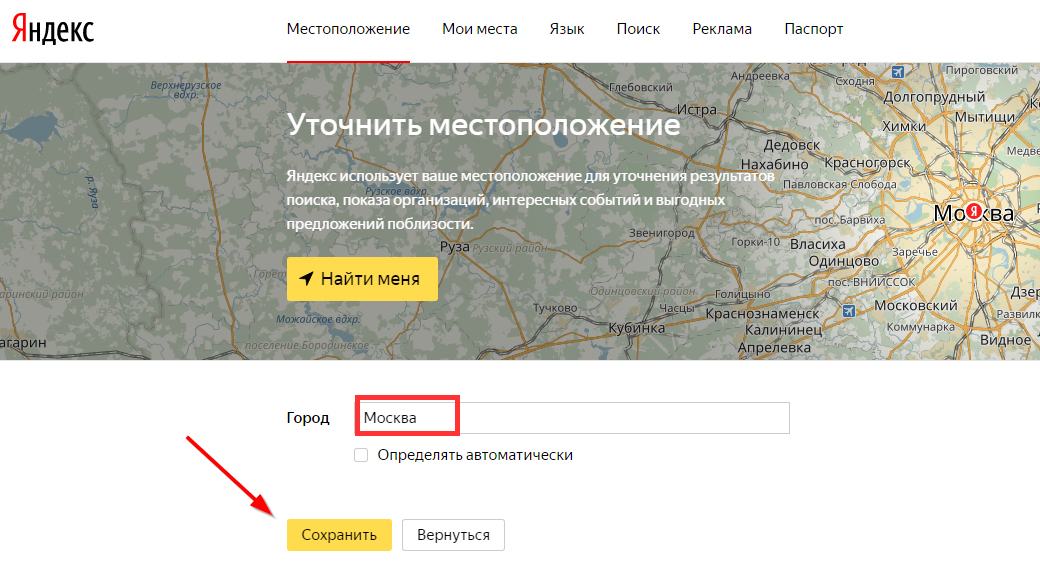
Task: Click the Долгопрудный label on the map
Action: [935, 97]
